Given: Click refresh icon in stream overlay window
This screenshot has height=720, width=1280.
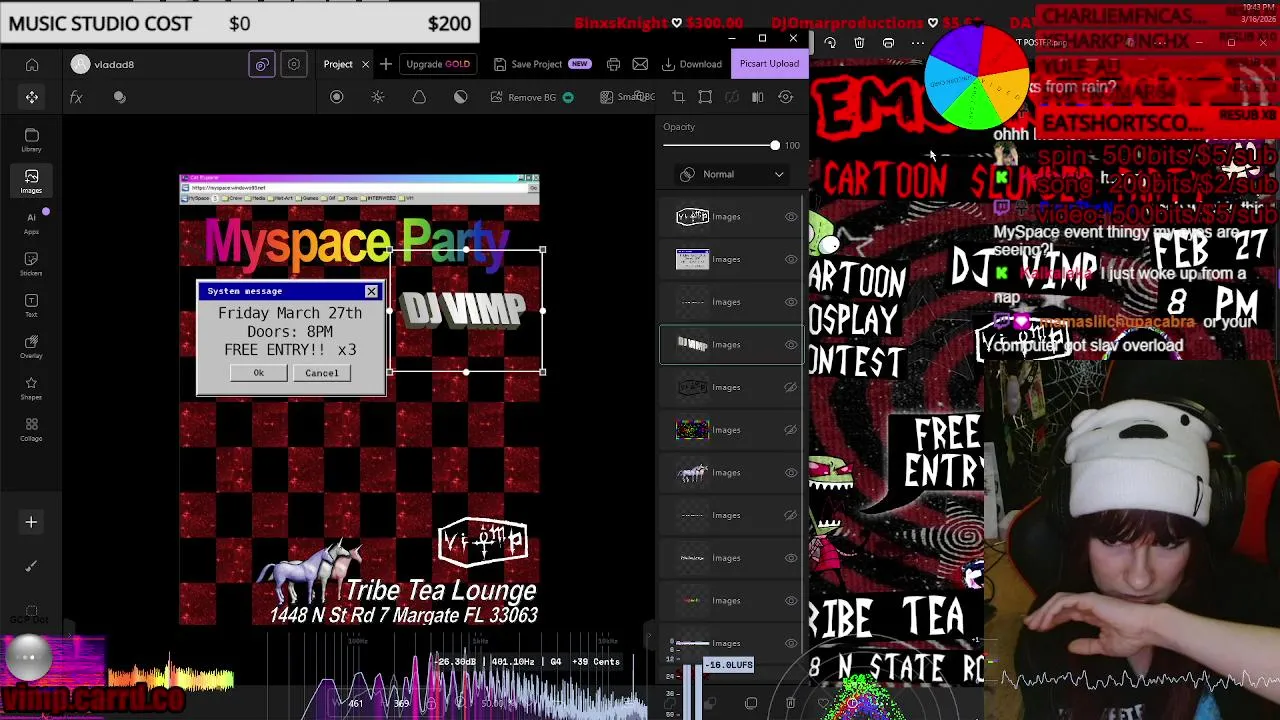Looking at the screenshot, I should (830, 43).
